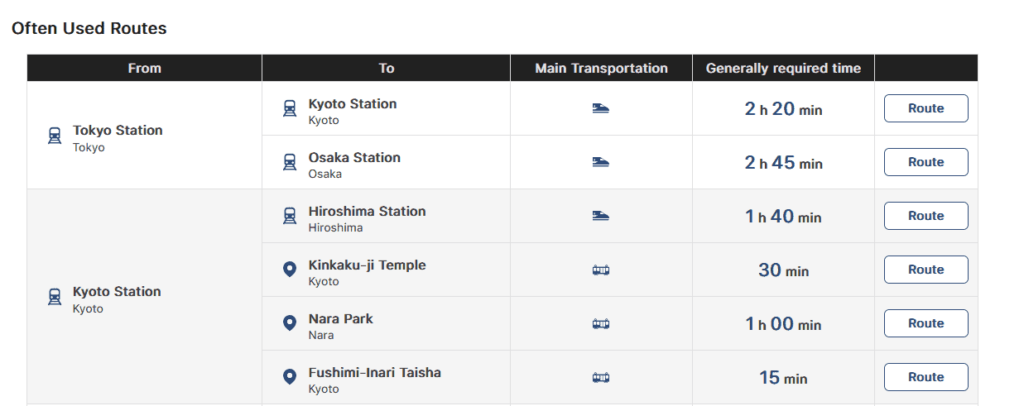Click the shinkansen icon in the Hiroshima Station row
The image size is (1024, 406).
601,216
